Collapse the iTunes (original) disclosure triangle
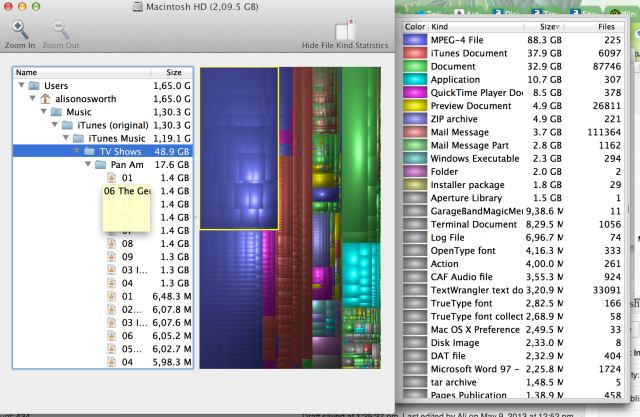The height and width of the screenshot is (417, 640). coord(55,124)
